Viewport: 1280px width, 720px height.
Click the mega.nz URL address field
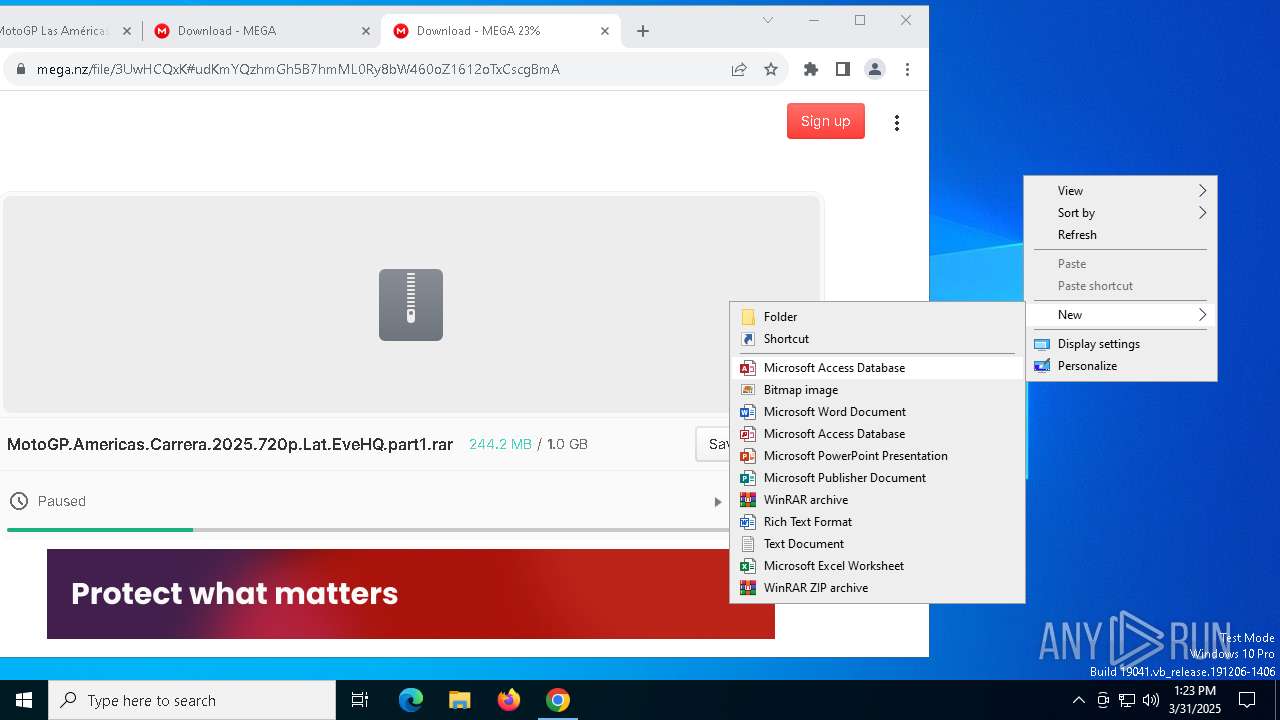tap(298, 69)
